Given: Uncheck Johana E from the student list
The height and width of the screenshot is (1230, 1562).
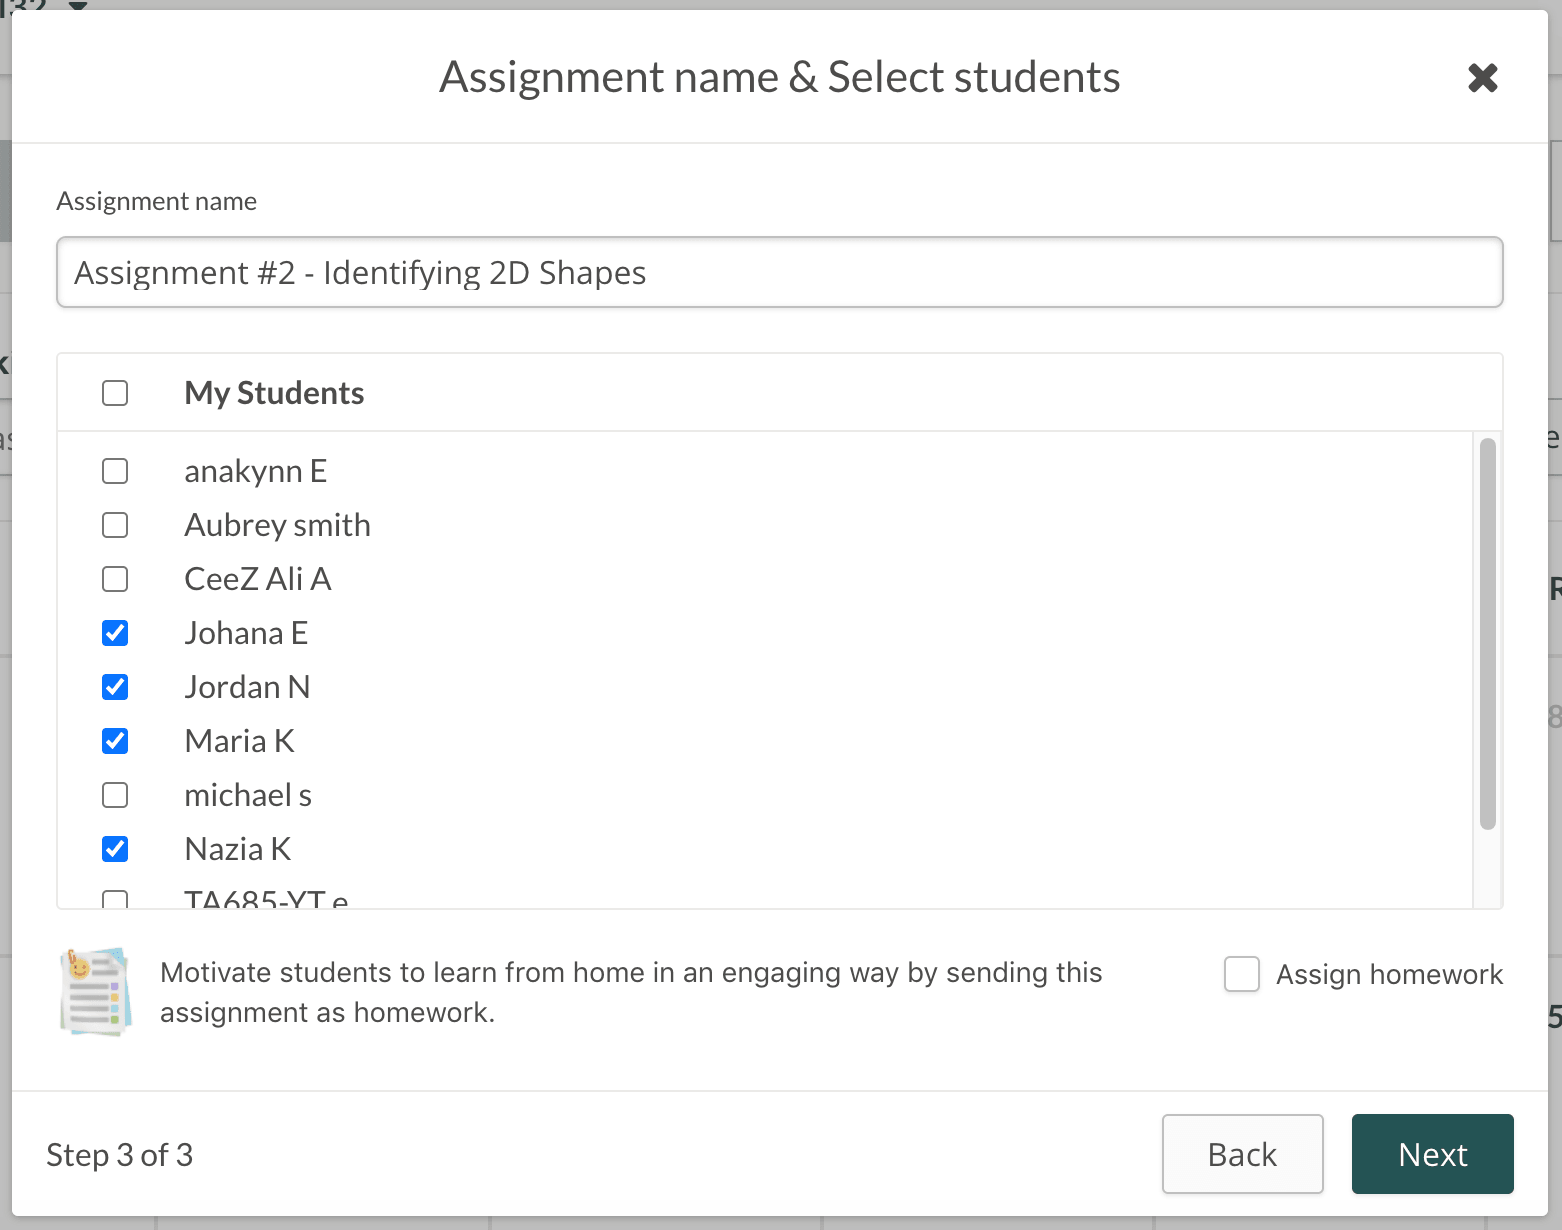Looking at the screenshot, I should tap(115, 632).
